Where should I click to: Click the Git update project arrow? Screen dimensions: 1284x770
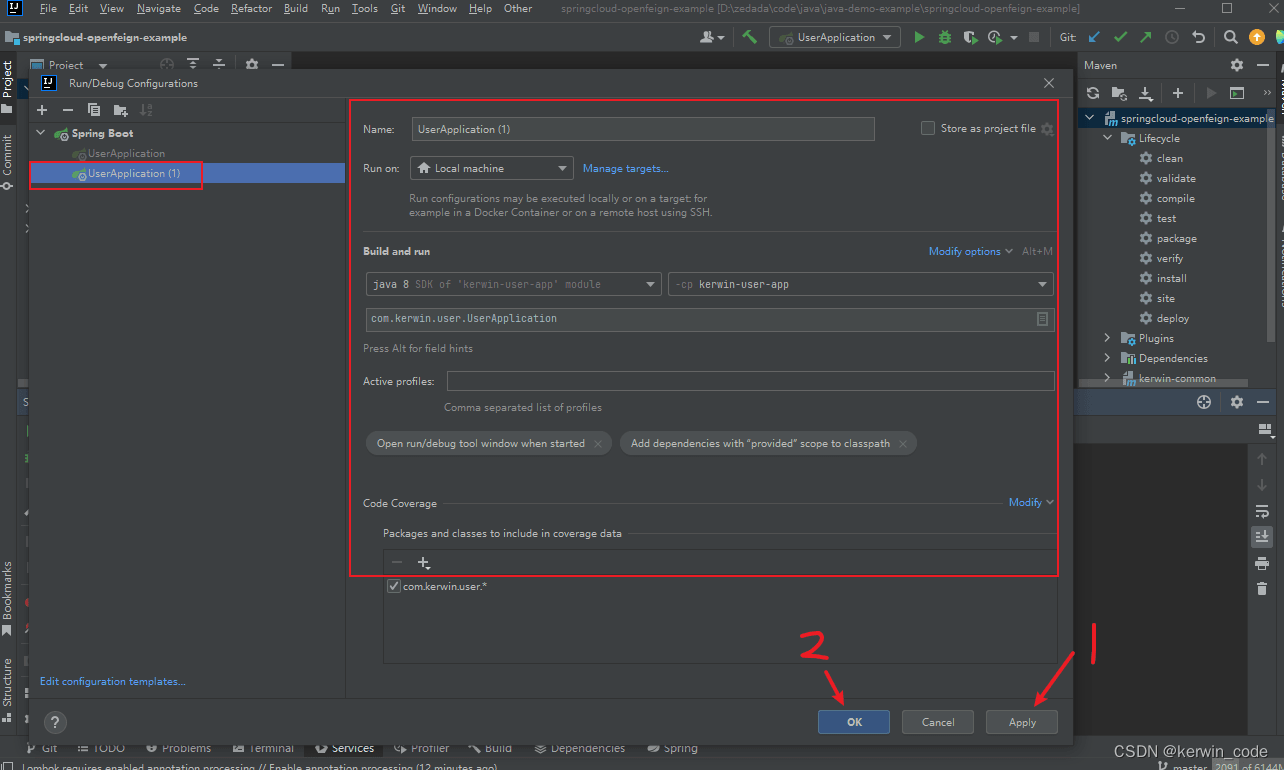coord(1094,37)
